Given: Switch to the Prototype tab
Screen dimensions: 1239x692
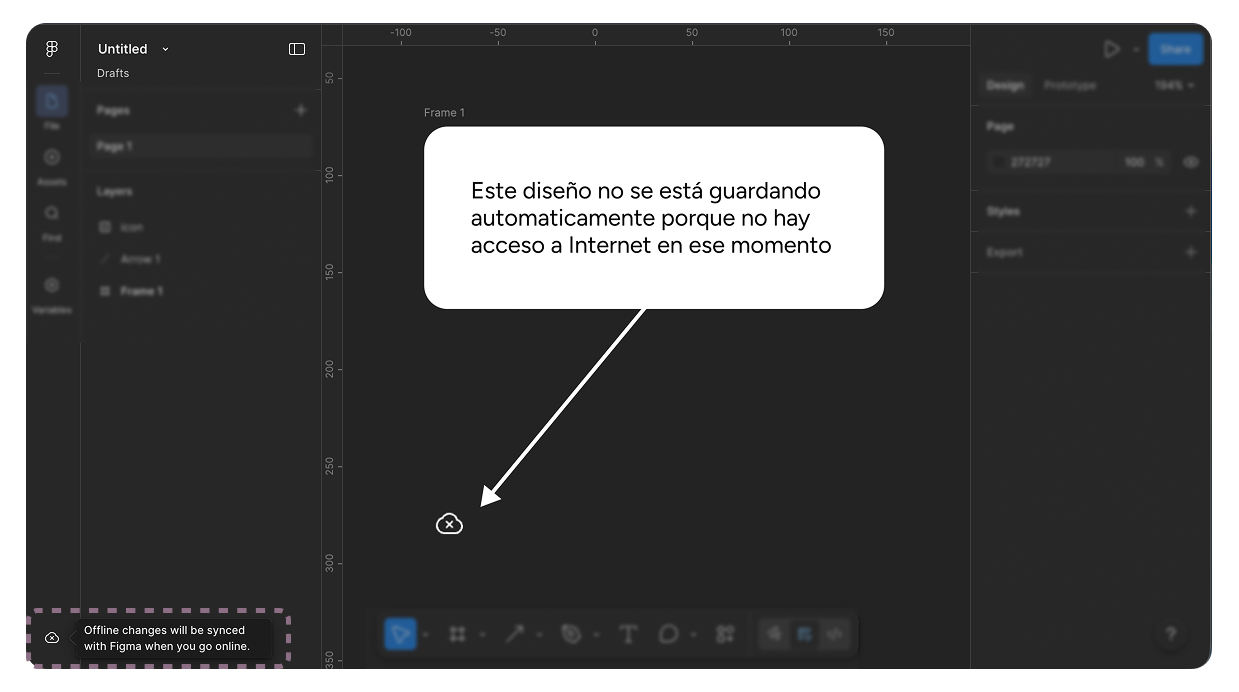Looking at the screenshot, I should click(x=1069, y=86).
